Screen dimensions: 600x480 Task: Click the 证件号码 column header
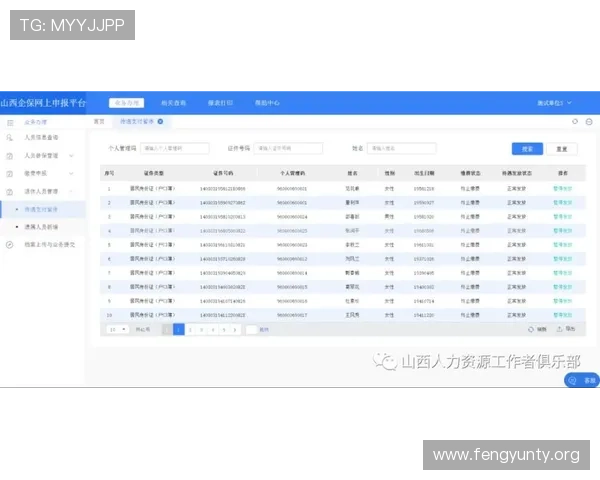pyautogui.click(x=223, y=173)
